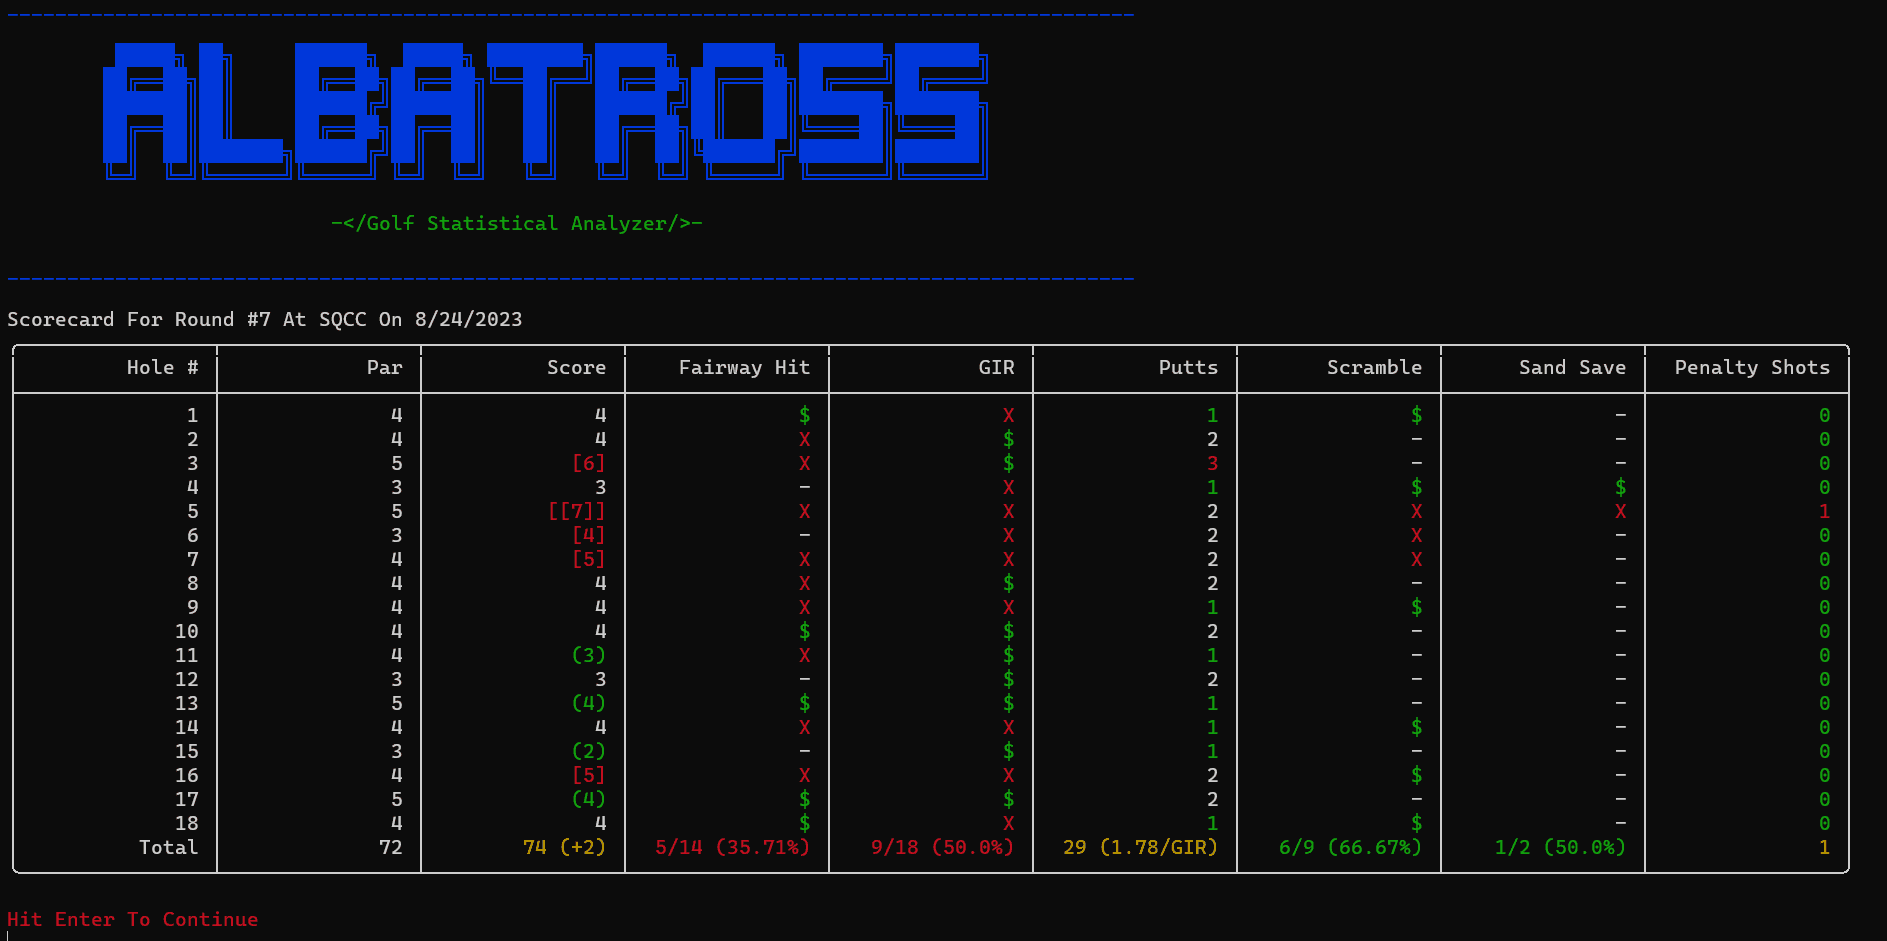Click the Scorecard For Round #7 title
The image size is (1887, 941).
pyautogui.click(x=264, y=319)
